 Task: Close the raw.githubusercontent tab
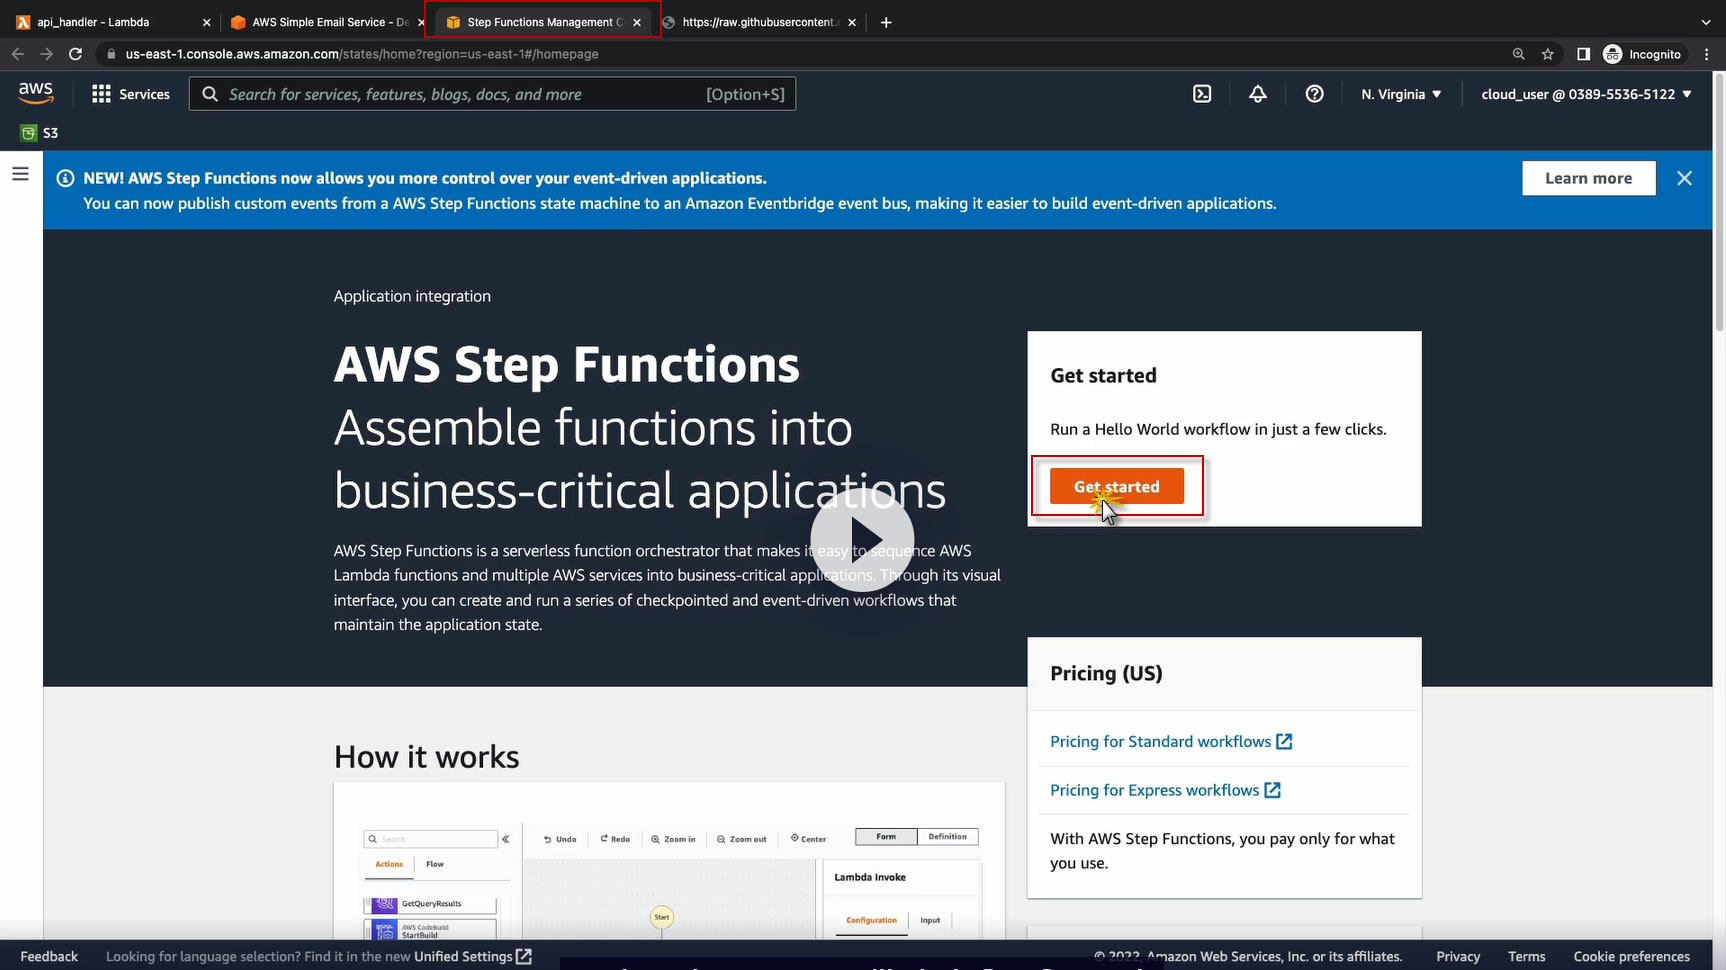[x=852, y=22]
